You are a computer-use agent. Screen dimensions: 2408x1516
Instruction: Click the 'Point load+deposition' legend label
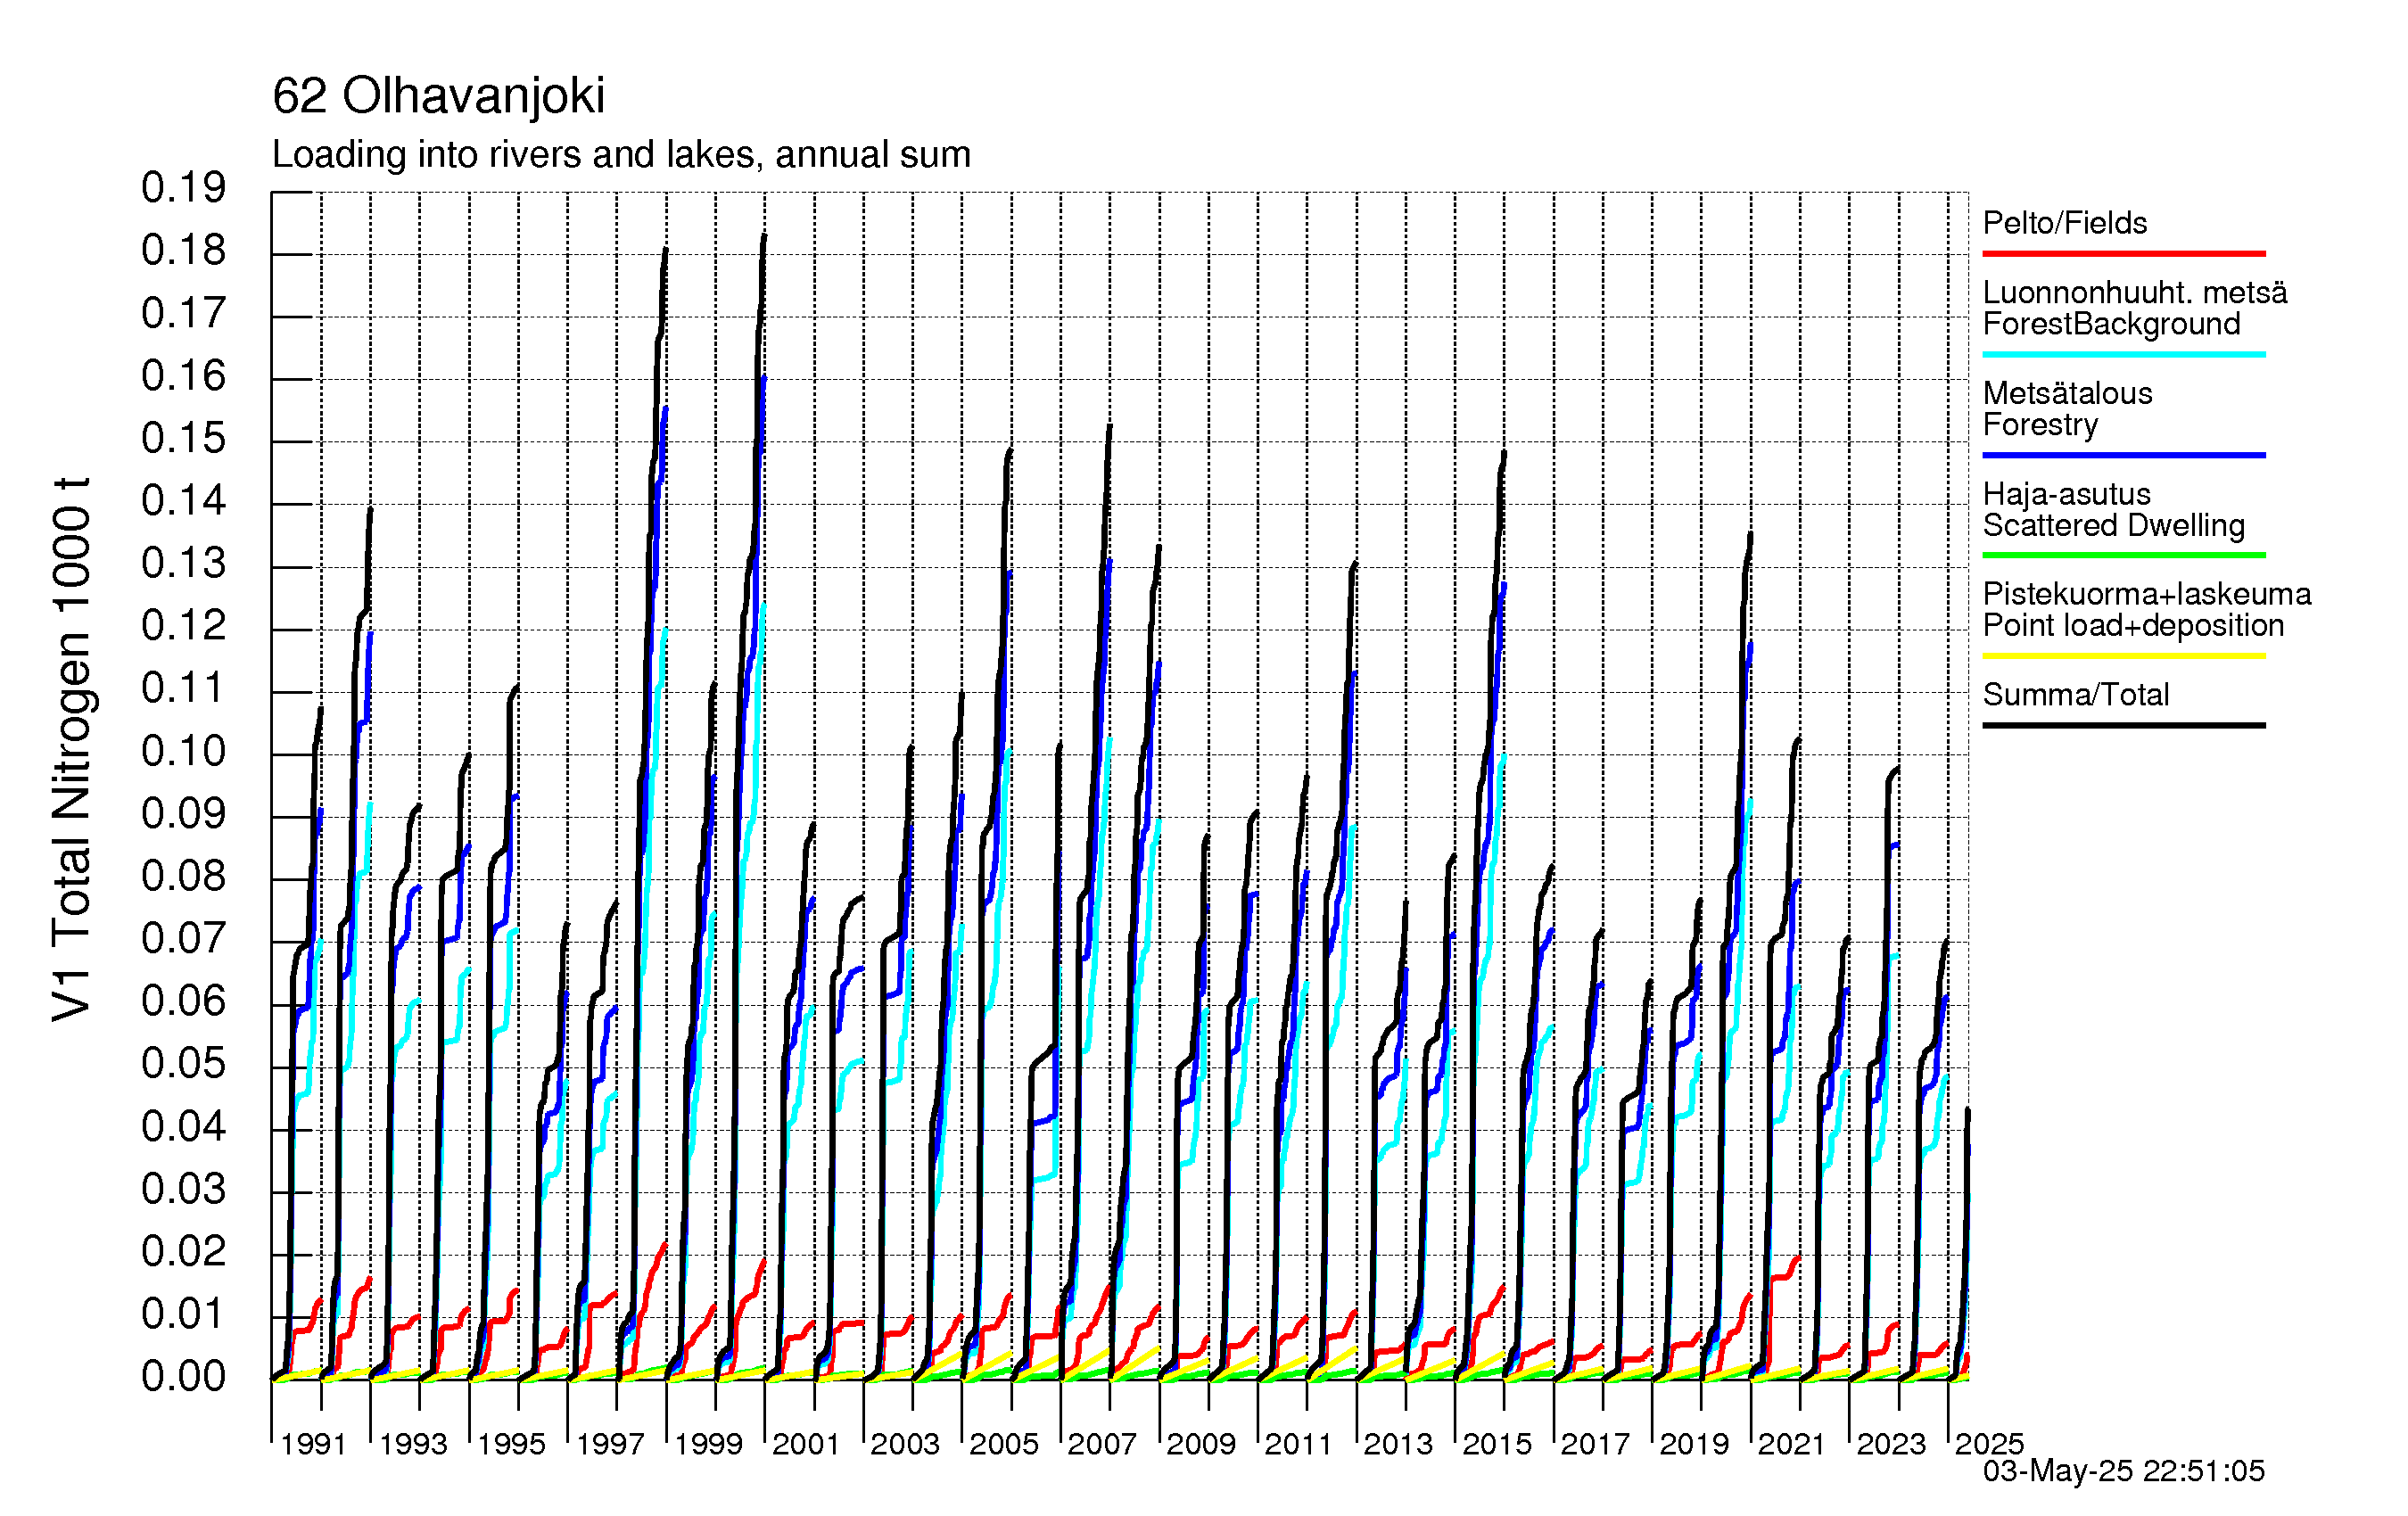coord(2133,625)
